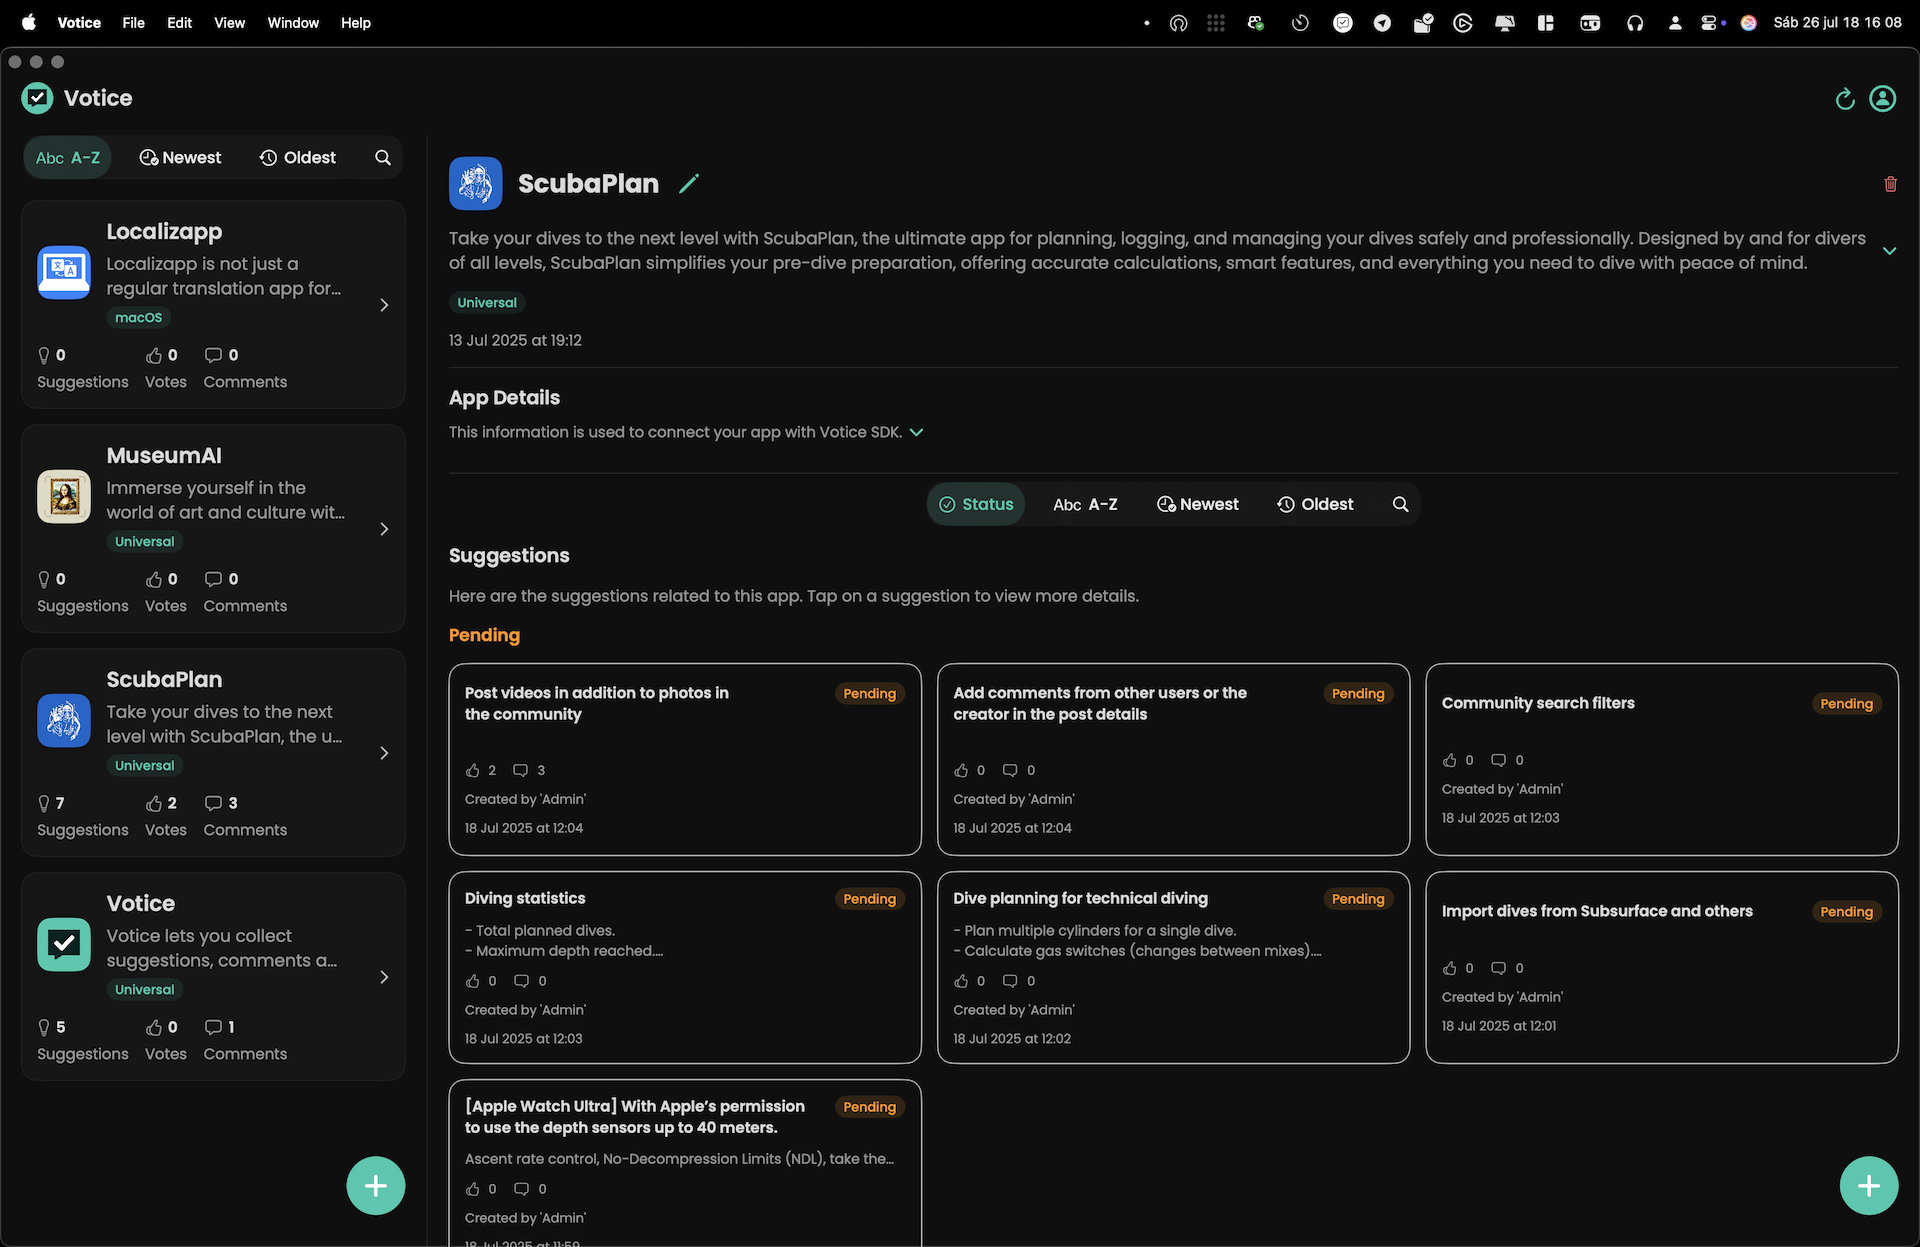Click the pencil edit icon next to ScubaPlan
This screenshot has width=1920, height=1247.
(x=689, y=184)
